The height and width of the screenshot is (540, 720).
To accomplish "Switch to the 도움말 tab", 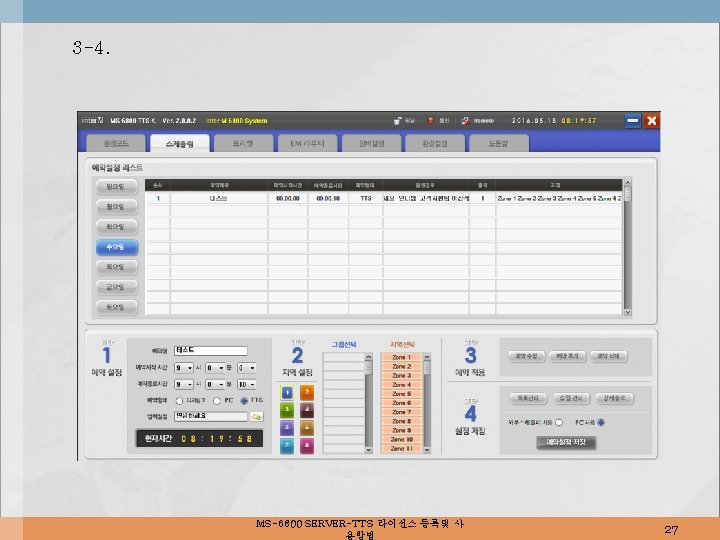I will click(499, 143).
